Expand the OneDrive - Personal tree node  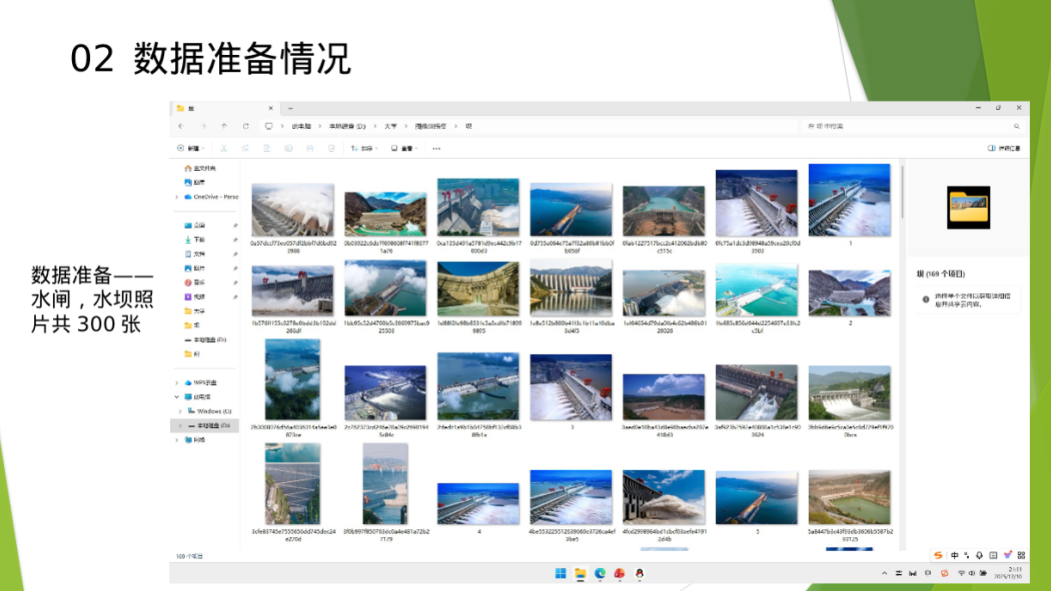(178, 197)
